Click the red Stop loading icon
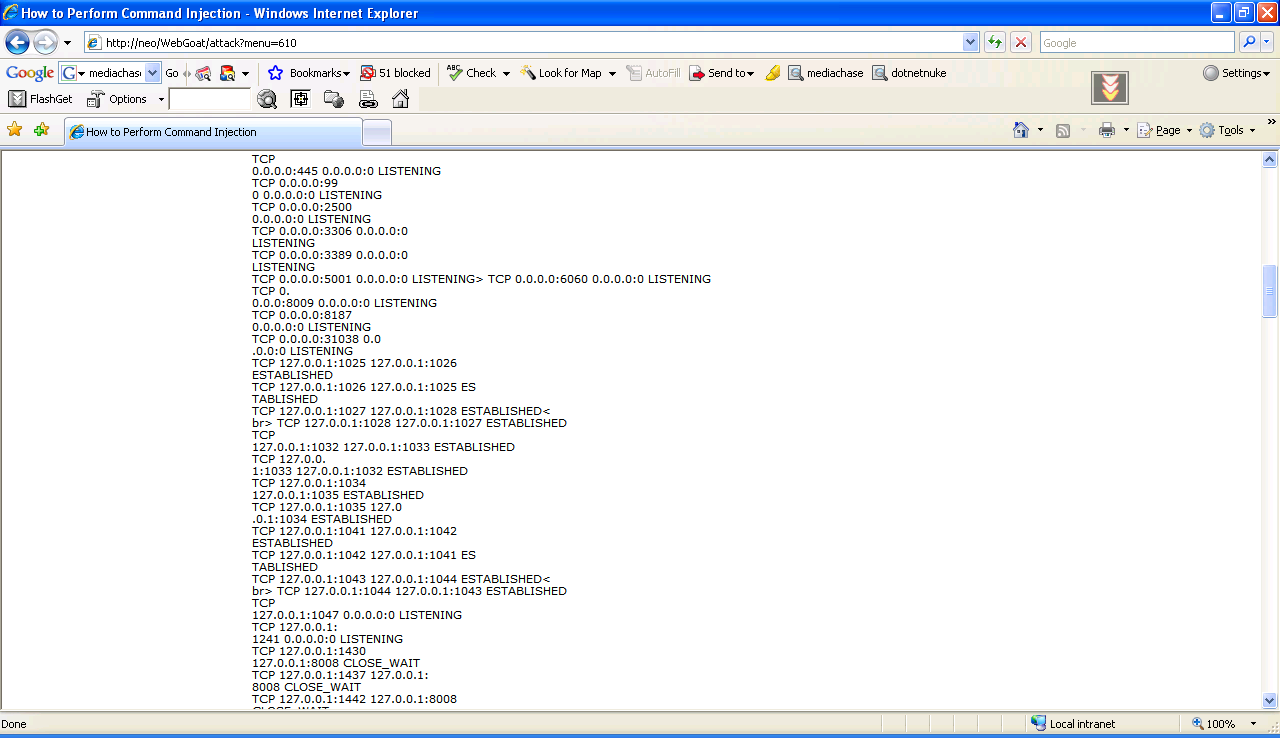 [x=1020, y=43]
